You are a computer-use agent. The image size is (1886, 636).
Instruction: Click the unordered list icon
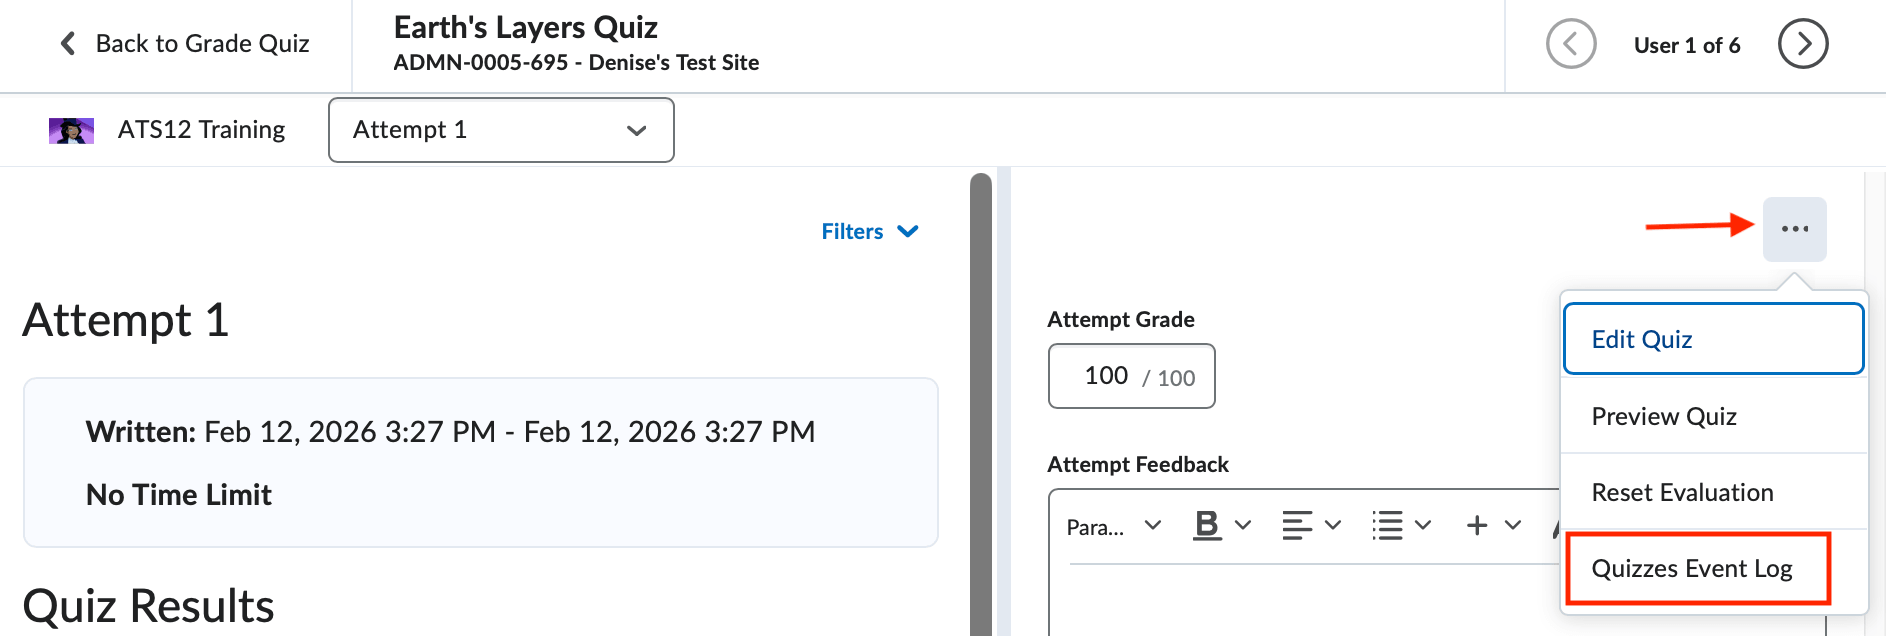[1388, 524]
